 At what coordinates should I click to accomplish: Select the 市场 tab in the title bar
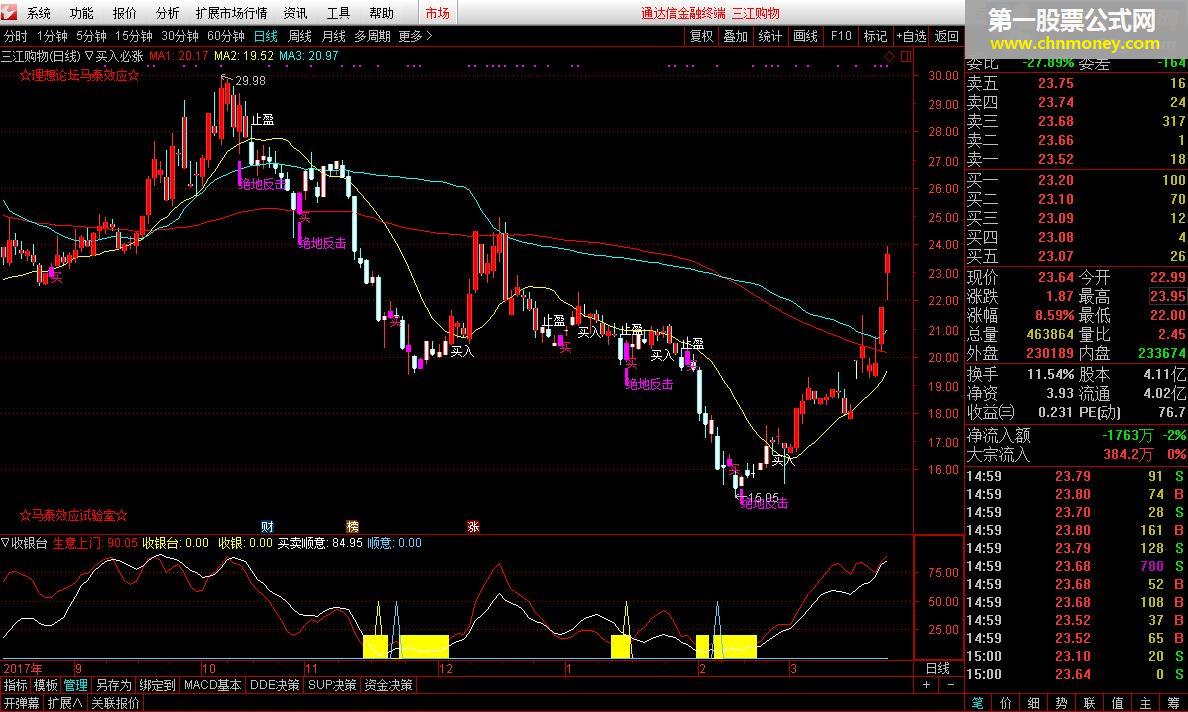click(437, 13)
